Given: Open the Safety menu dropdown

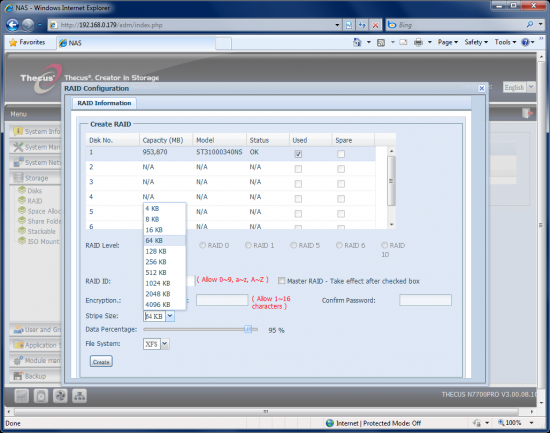Looking at the screenshot, I should [476, 42].
